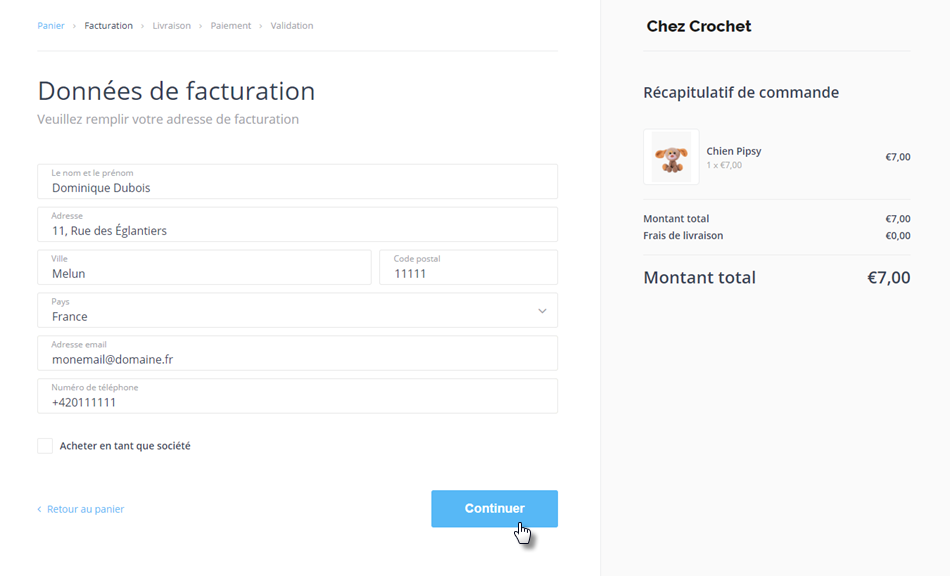Open the Pays country dropdown
950x576 pixels.
(297, 310)
